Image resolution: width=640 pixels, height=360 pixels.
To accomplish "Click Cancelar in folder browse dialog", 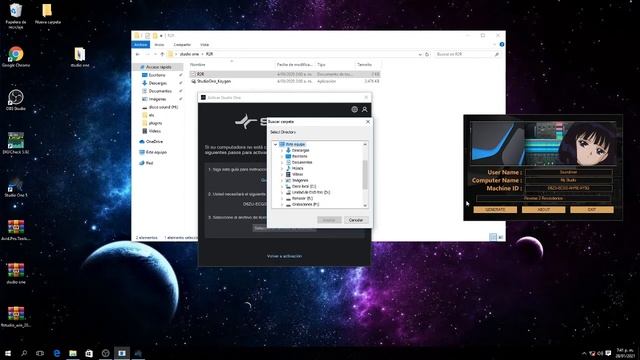I will (x=356, y=220).
